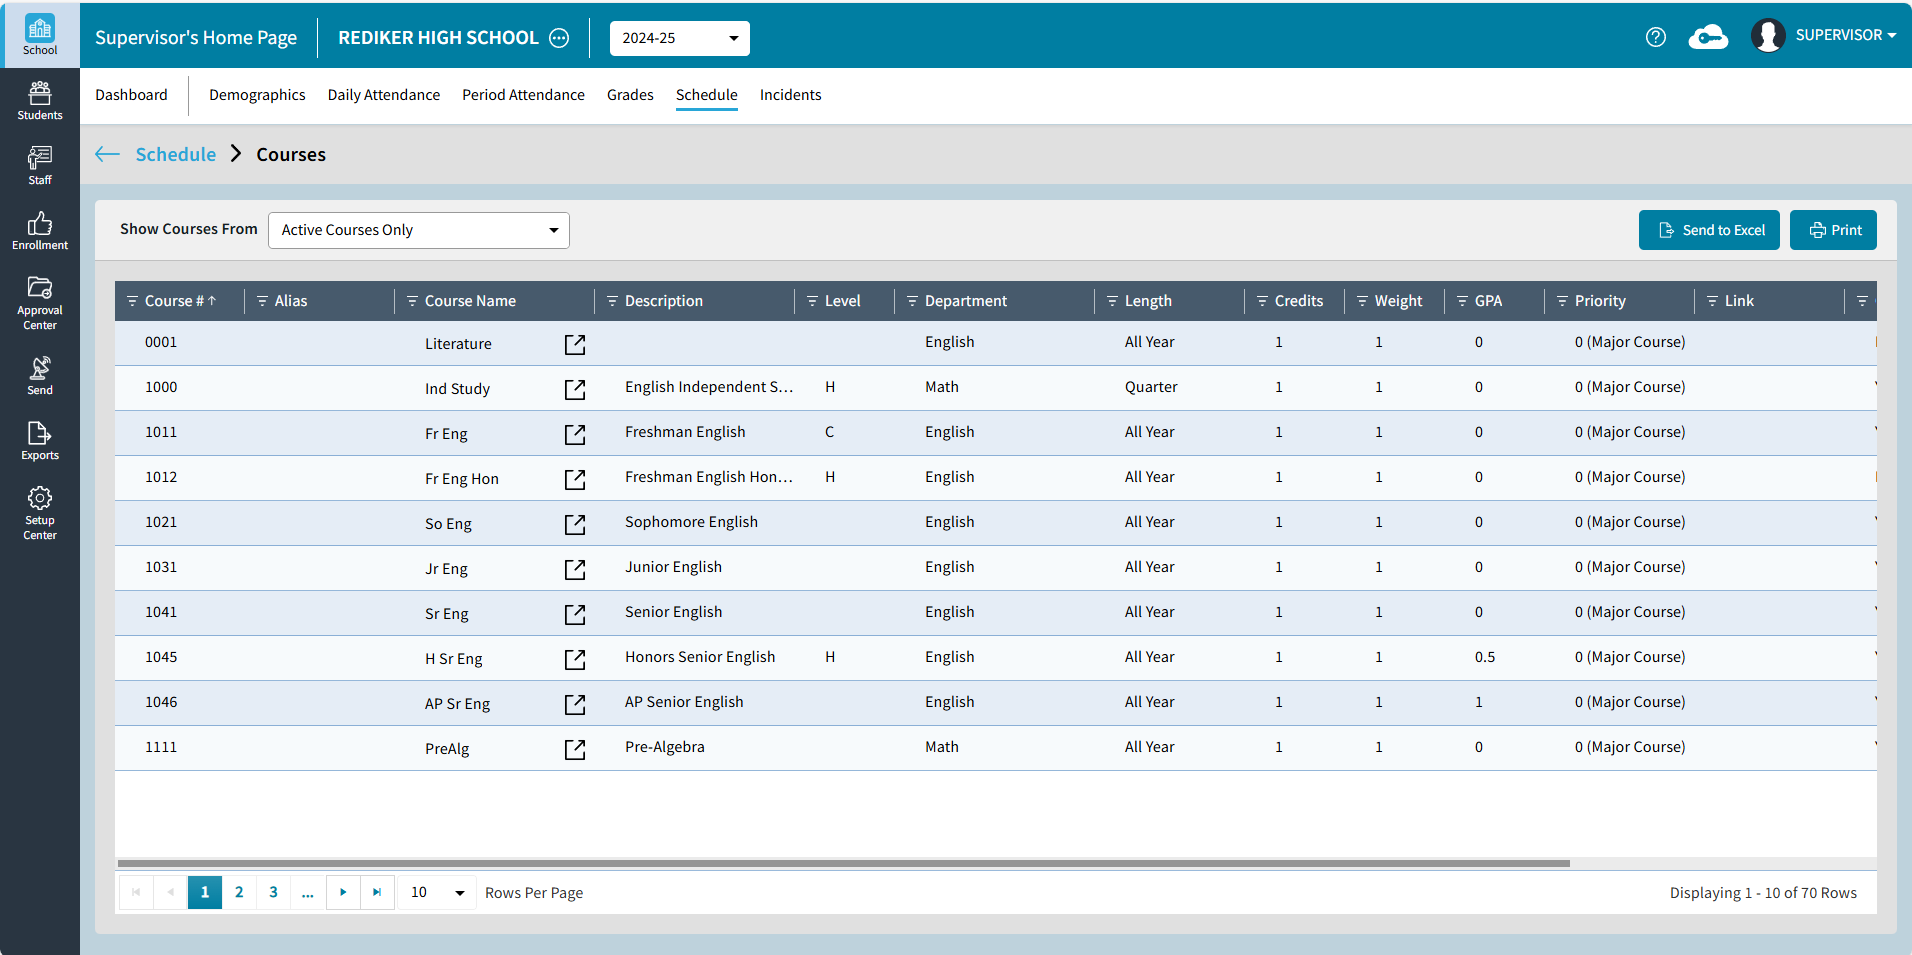This screenshot has height=955, width=1912.
Task: Open the Students section
Action: tap(40, 101)
